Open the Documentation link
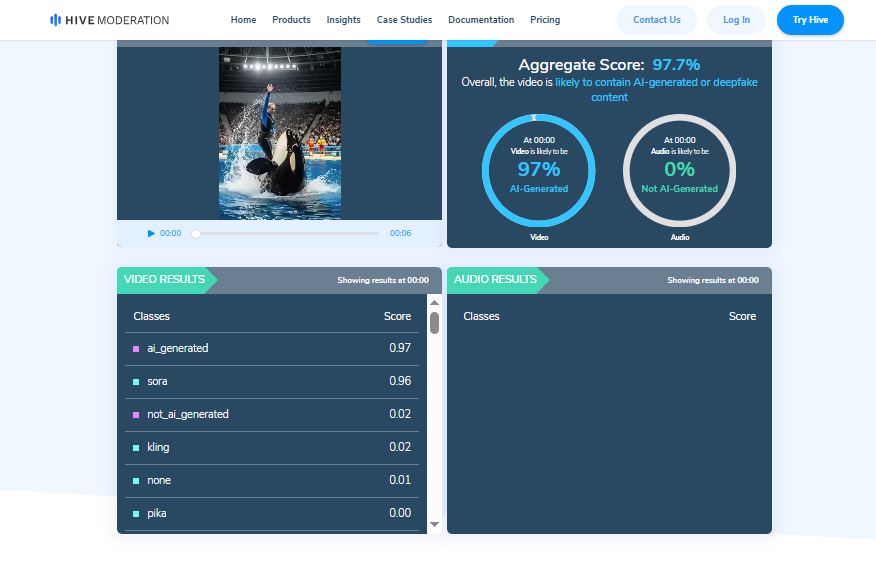 [481, 20]
